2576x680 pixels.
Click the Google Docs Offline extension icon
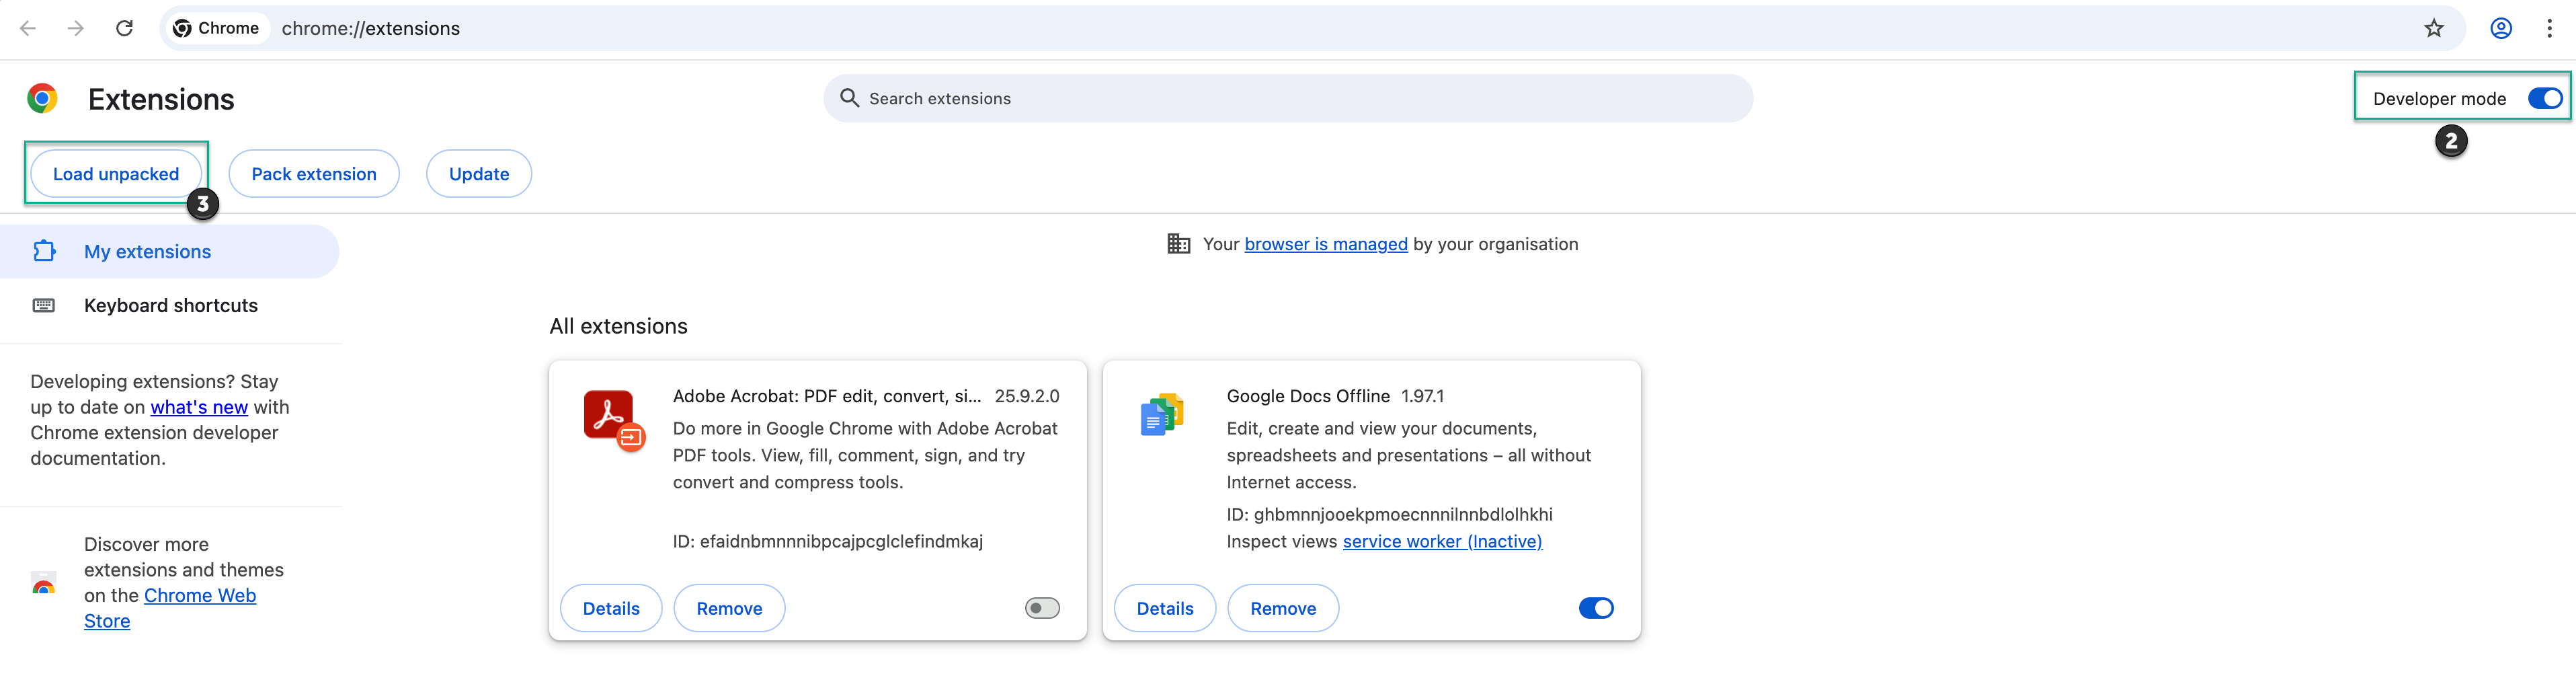[1162, 414]
